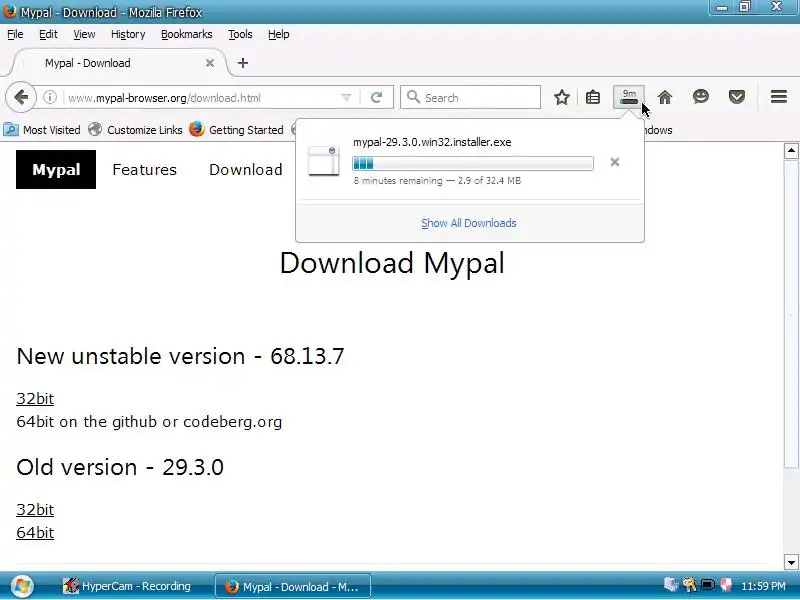Click scrollbar down arrow

coord(791,562)
